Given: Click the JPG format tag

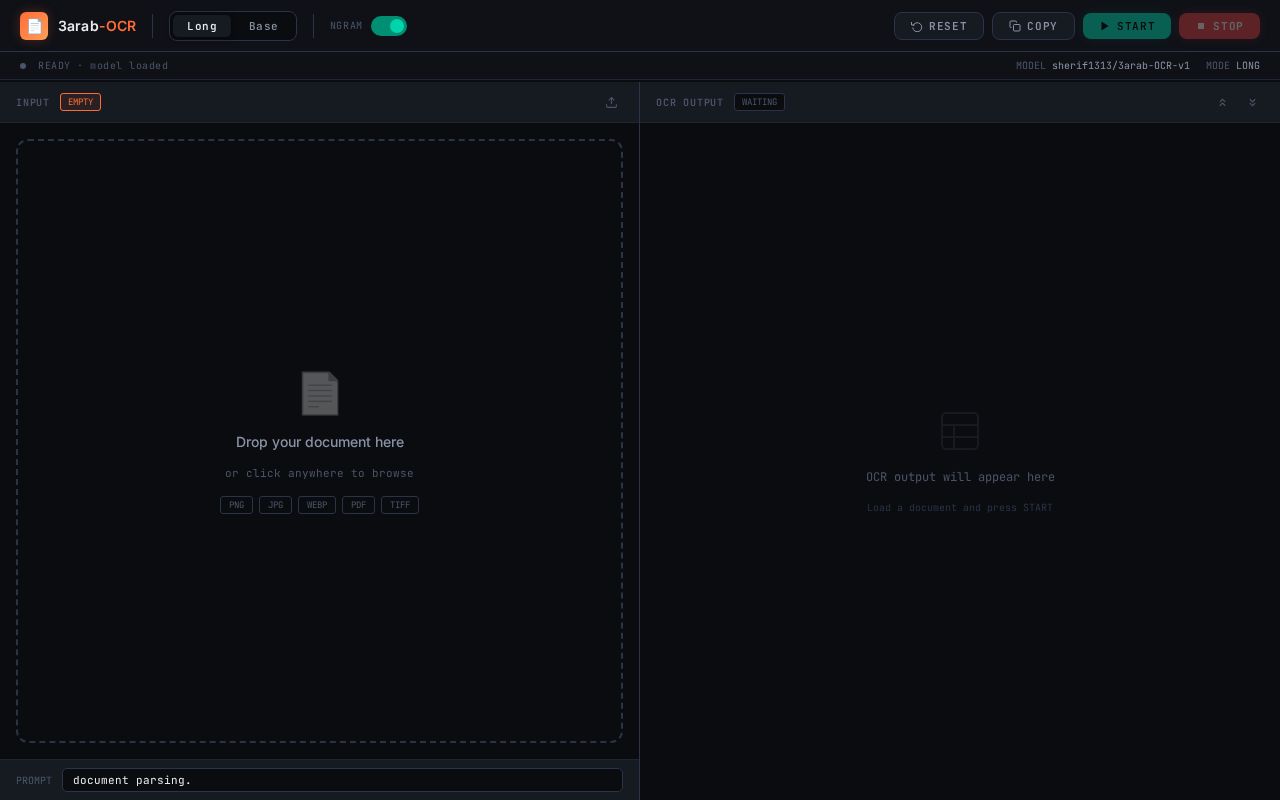Looking at the screenshot, I should pos(275,505).
